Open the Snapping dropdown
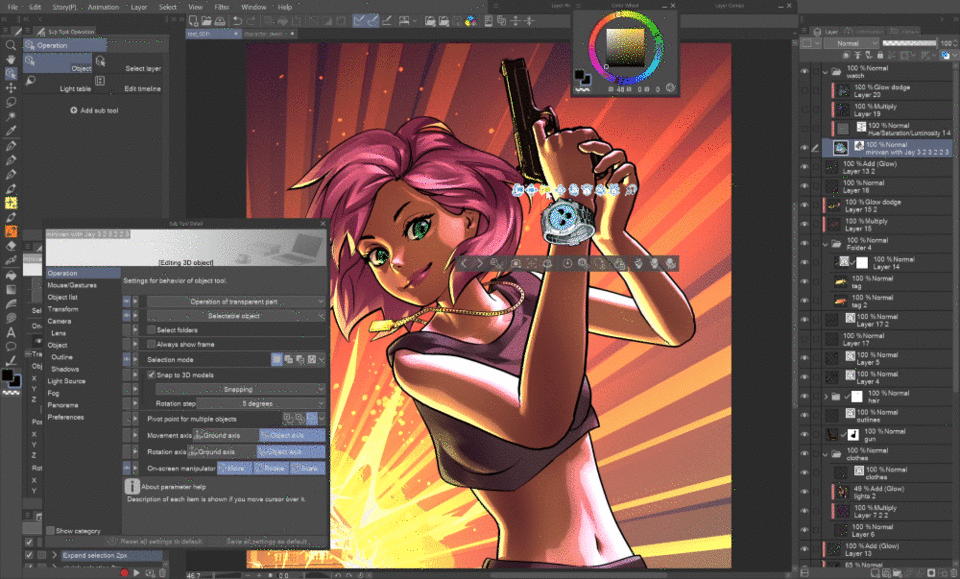Viewport: 960px width, 579px height. point(240,389)
